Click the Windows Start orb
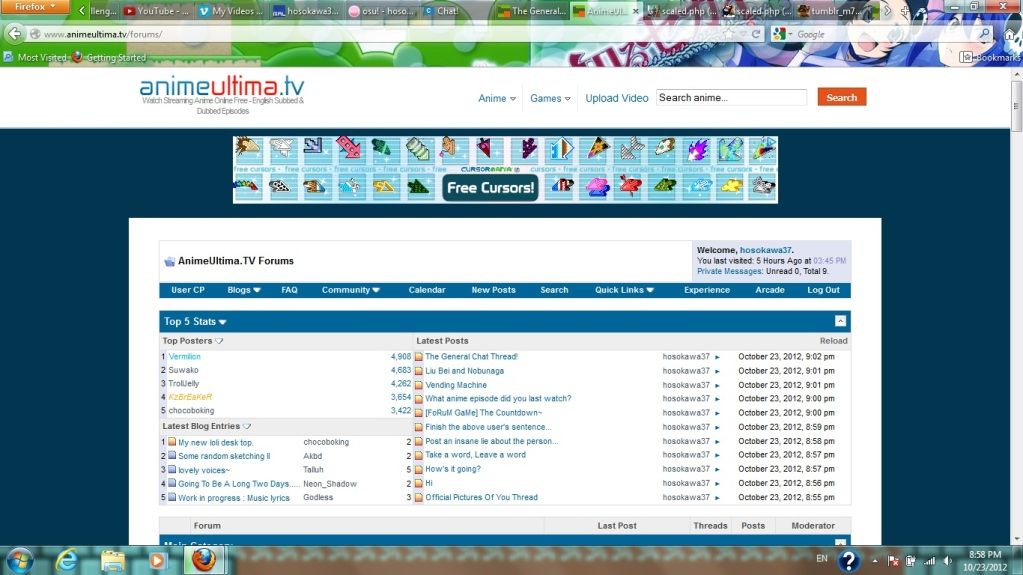Viewport: 1023px width, 575px height. [x=20, y=559]
